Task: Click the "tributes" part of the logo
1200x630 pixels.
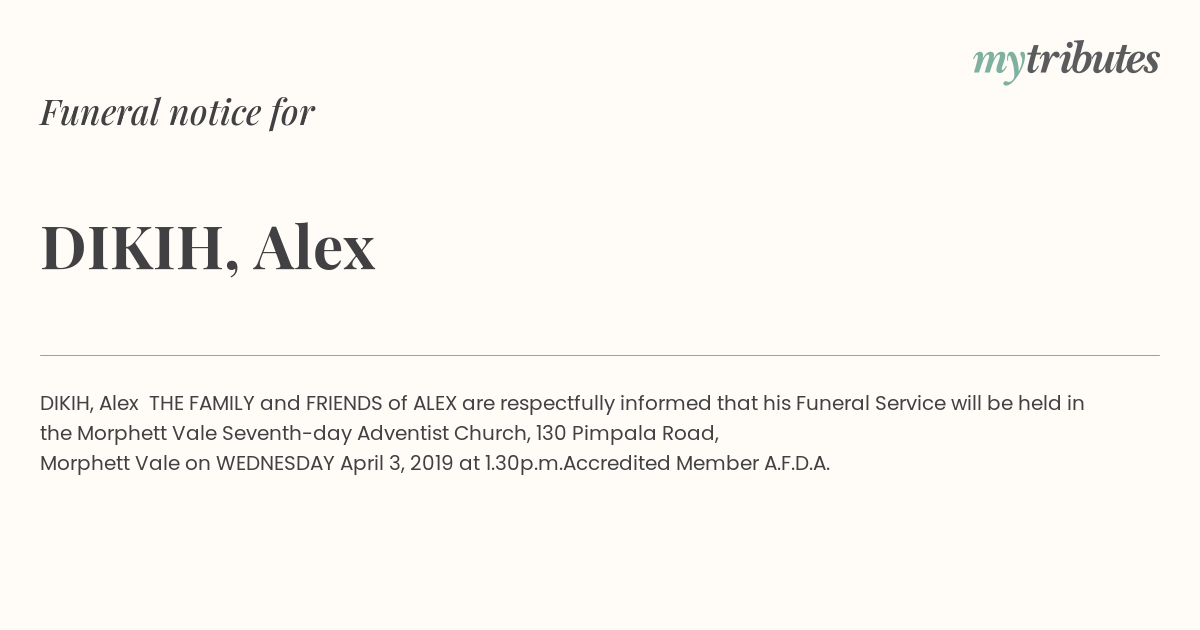Action: pyautogui.click(x=1093, y=58)
